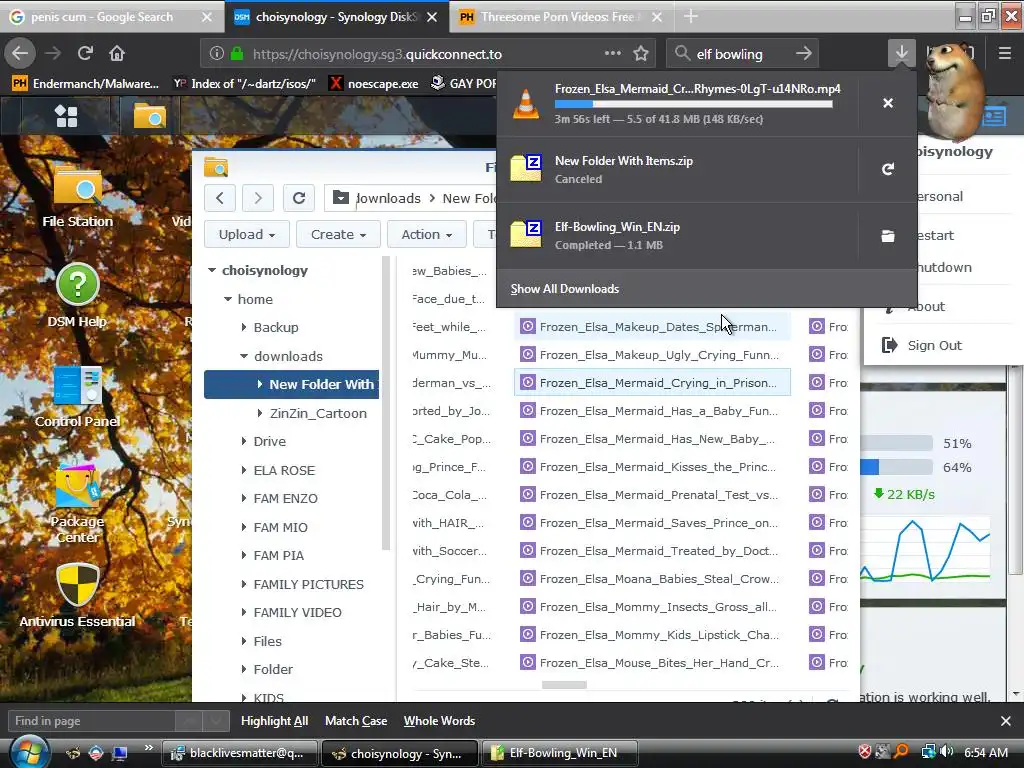
Task: Click the Elf-Bowling zip file icon
Action: click(526, 234)
